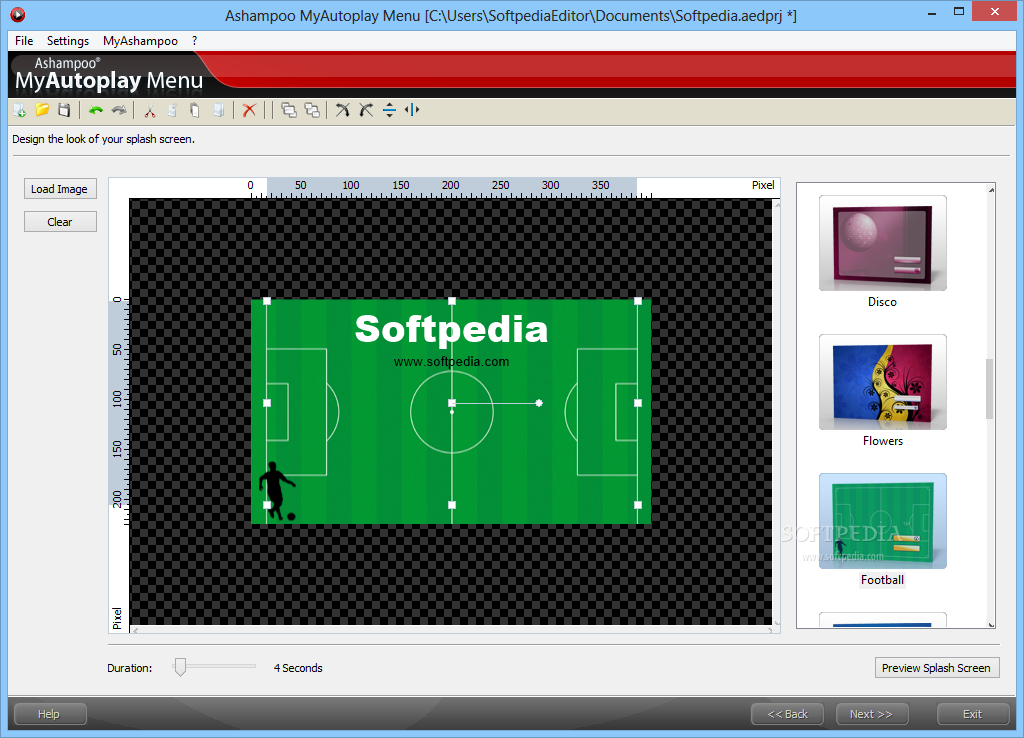Click template list scrollbar thumb
1024x738 pixels.
tap(990, 389)
